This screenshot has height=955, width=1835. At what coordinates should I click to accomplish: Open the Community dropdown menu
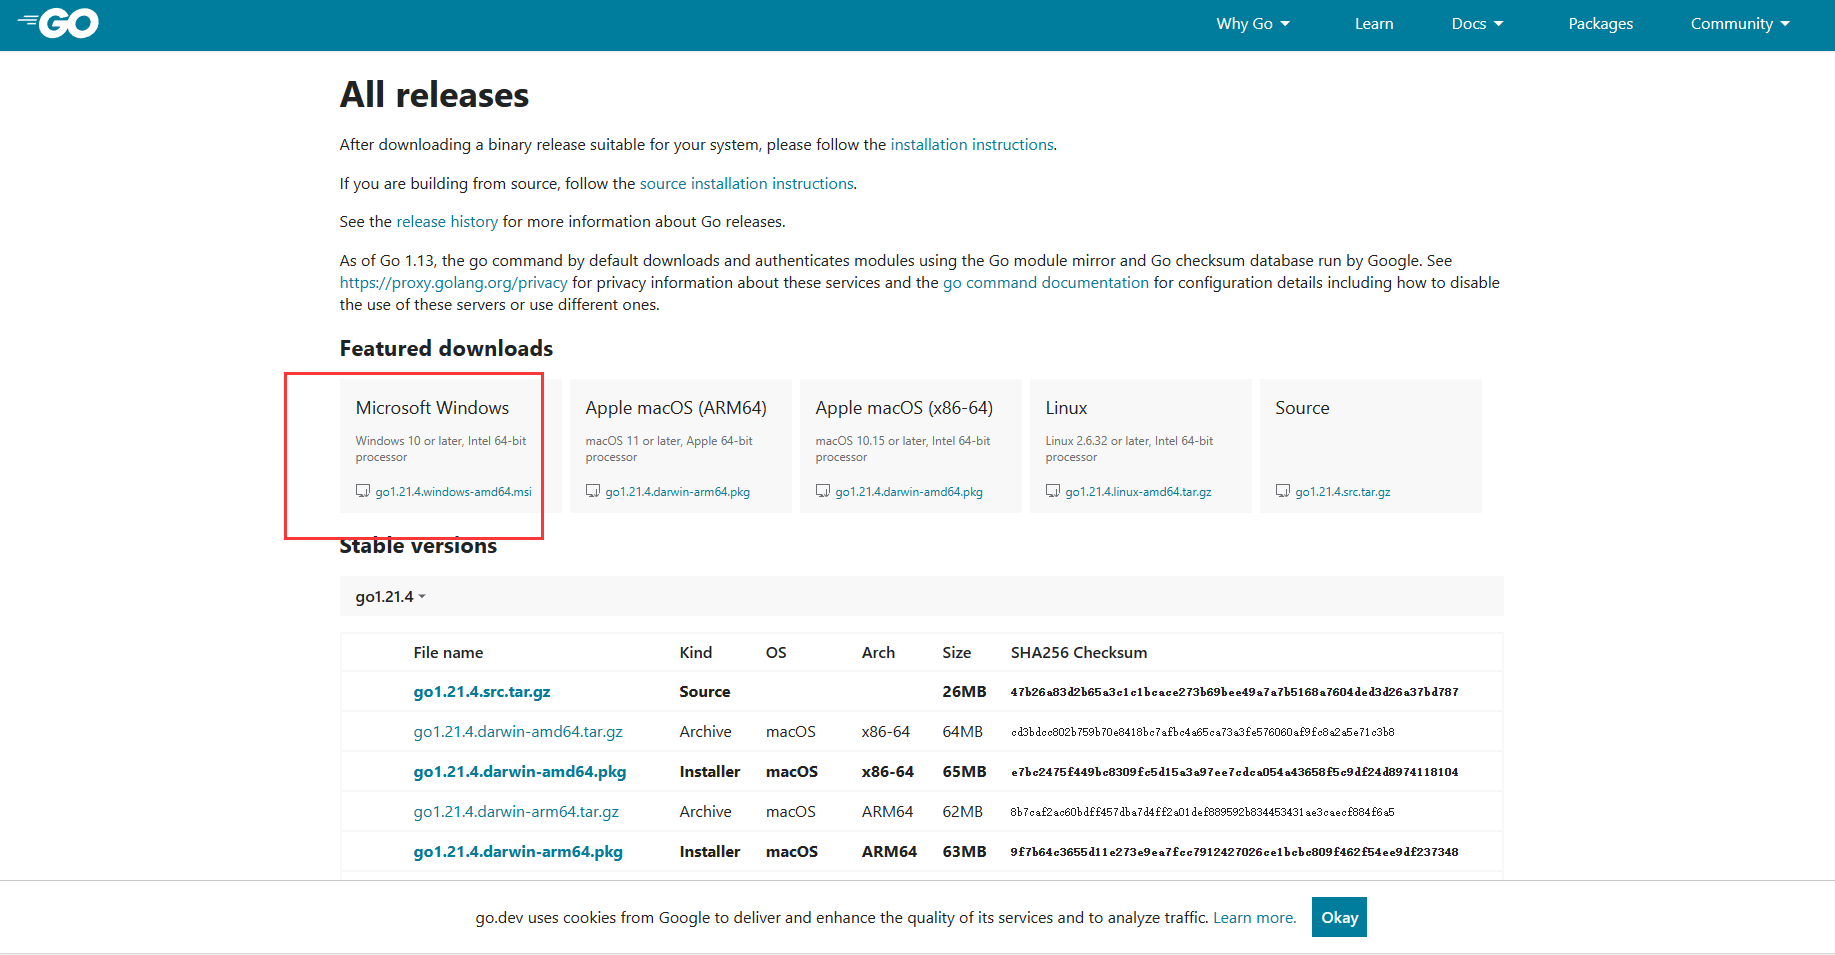pyautogui.click(x=1740, y=24)
